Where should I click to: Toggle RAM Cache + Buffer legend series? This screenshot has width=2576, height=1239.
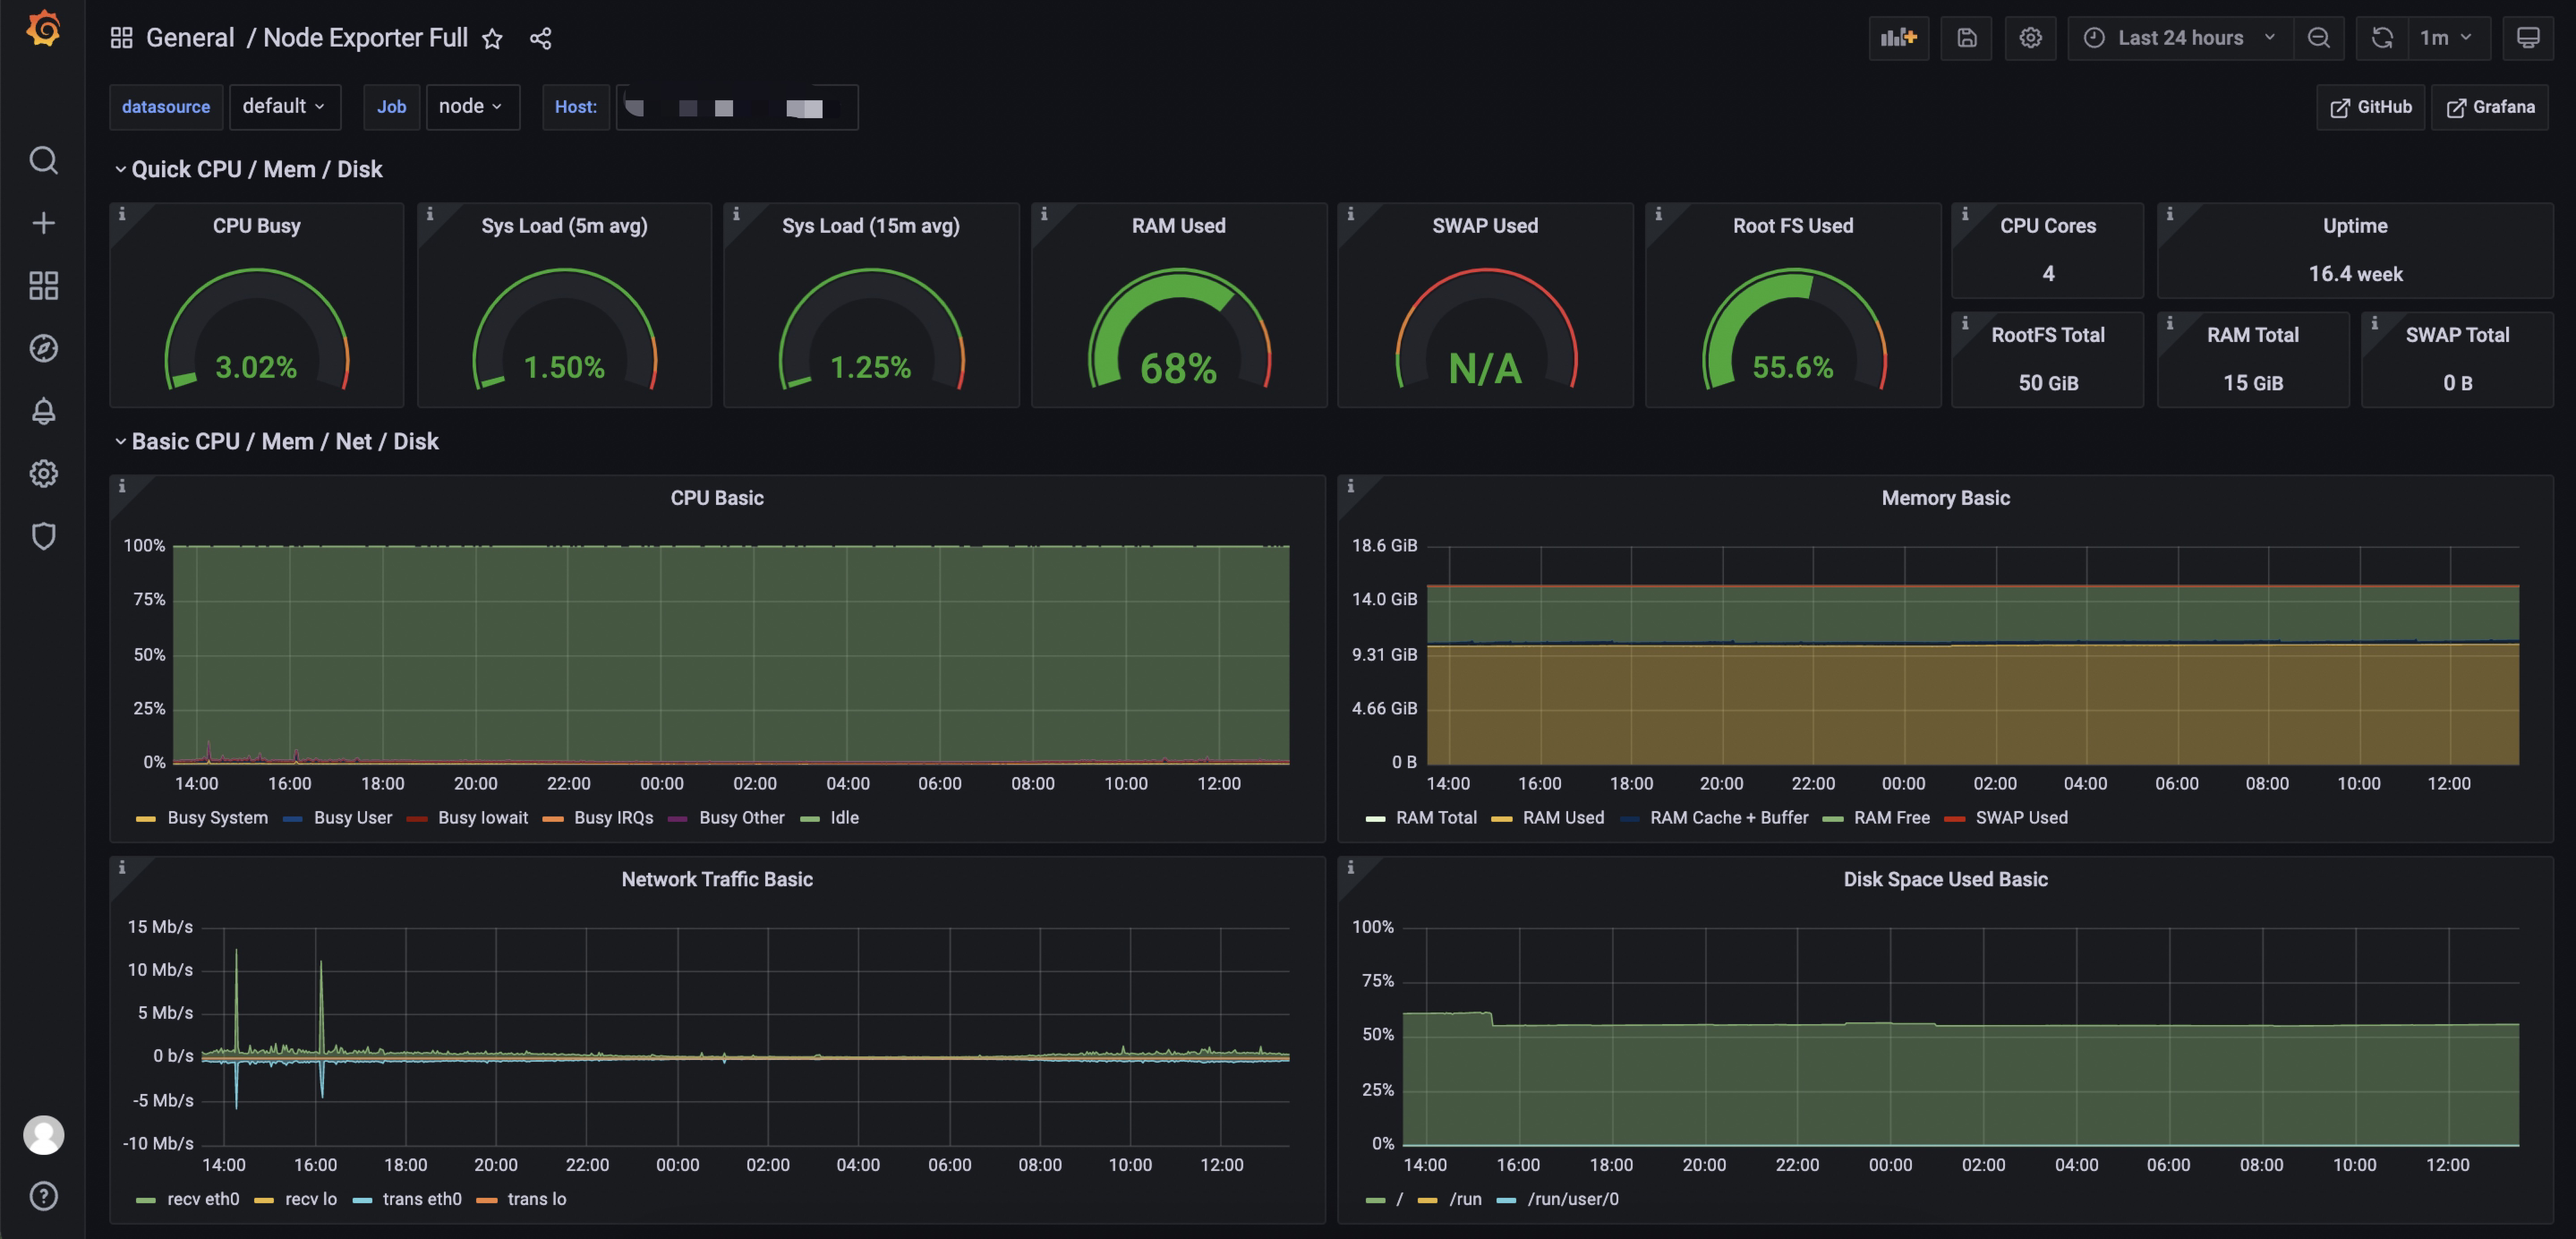[x=1729, y=817]
